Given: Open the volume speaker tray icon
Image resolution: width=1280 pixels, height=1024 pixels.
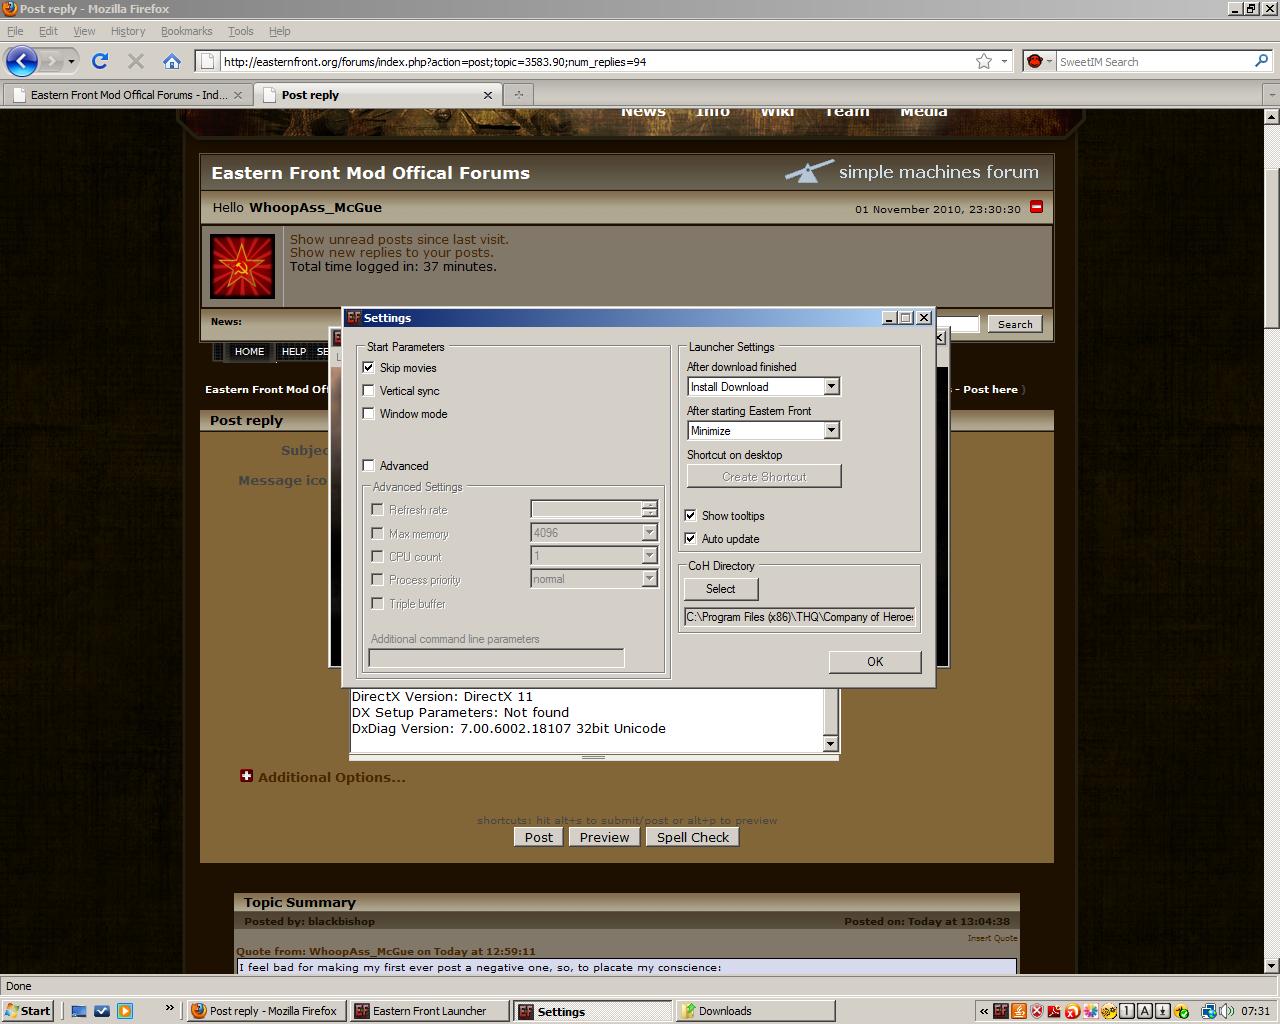Looking at the screenshot, I should [x=1227, y=1011].
